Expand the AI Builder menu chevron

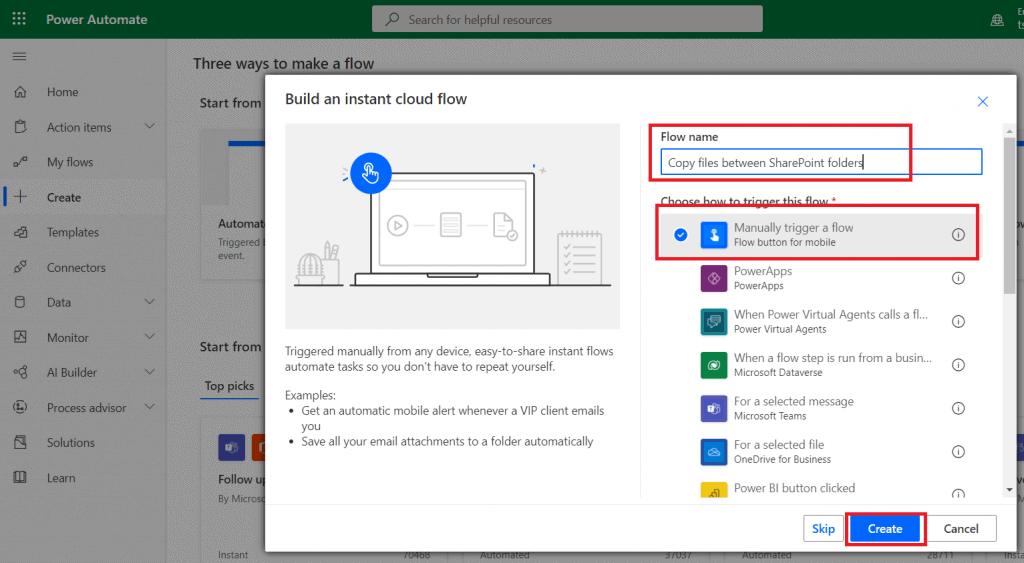[x=150, y=372]
